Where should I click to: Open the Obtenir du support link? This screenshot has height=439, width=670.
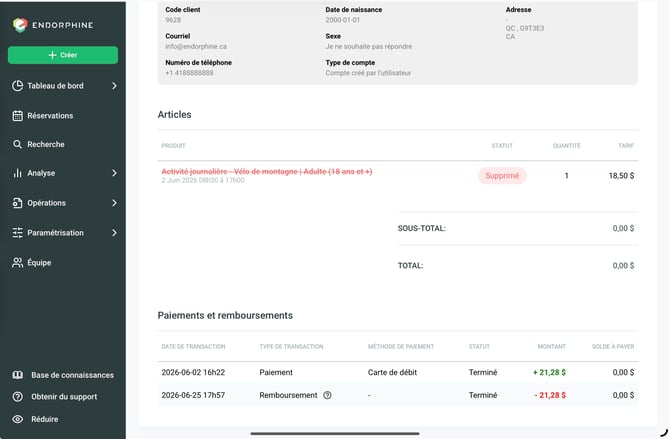pyautogui.click(x=63, y=397)
